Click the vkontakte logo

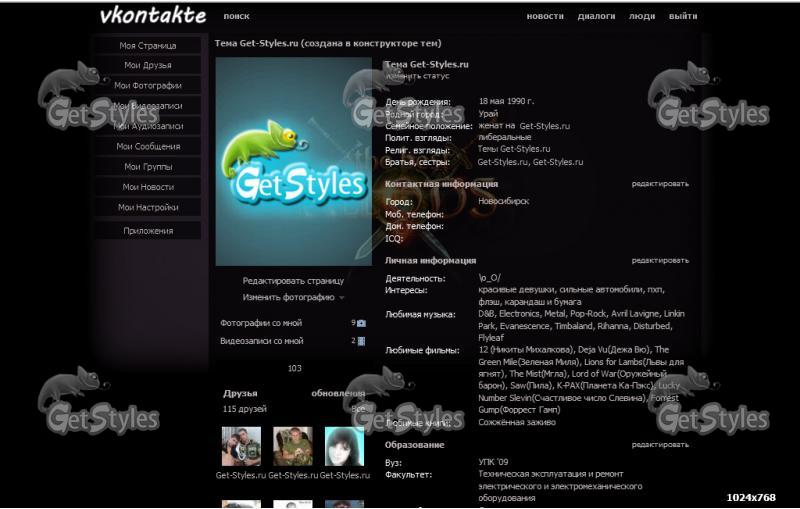[153, 16]
